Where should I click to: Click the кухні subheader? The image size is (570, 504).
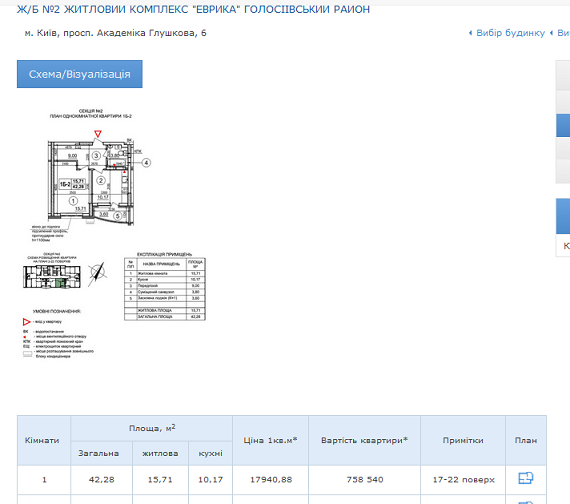point(210,453)
